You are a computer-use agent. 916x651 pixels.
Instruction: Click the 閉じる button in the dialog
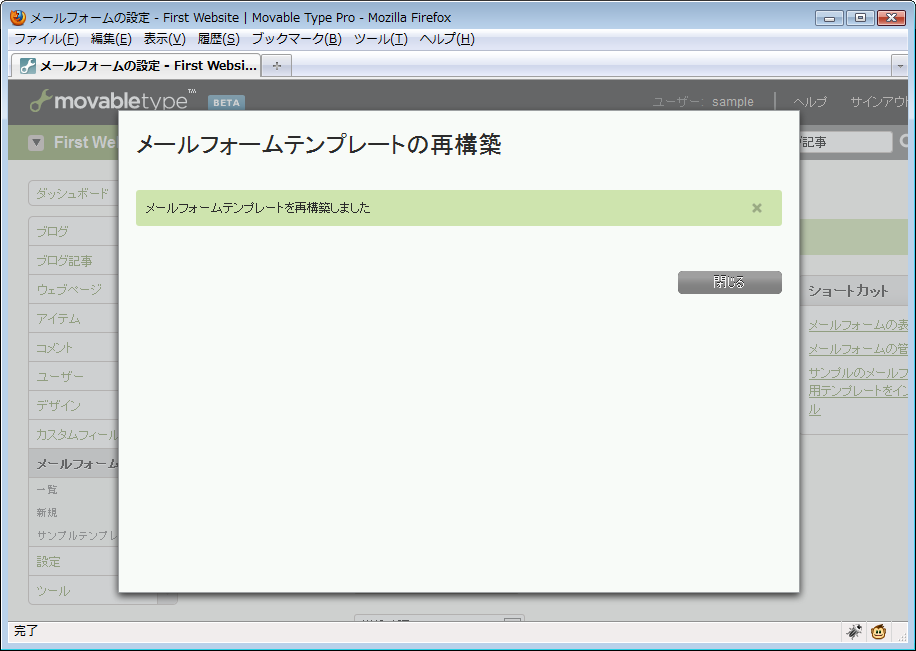(x=730, y=282)
